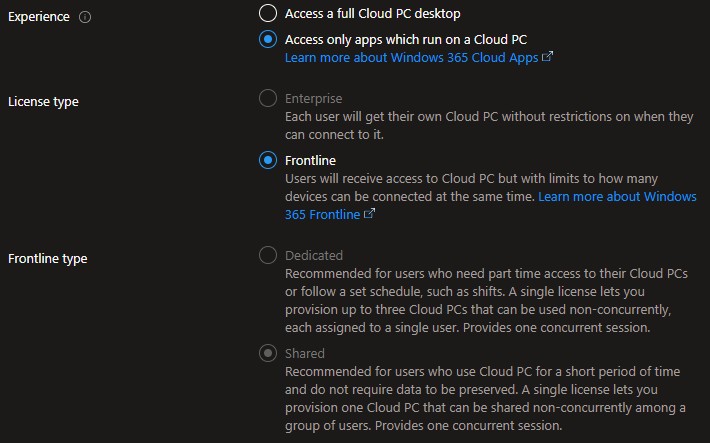The image size is (710, 443).
Task: Open Learn more about Windows 365 Cloud Apps
Action: [411, 57]
